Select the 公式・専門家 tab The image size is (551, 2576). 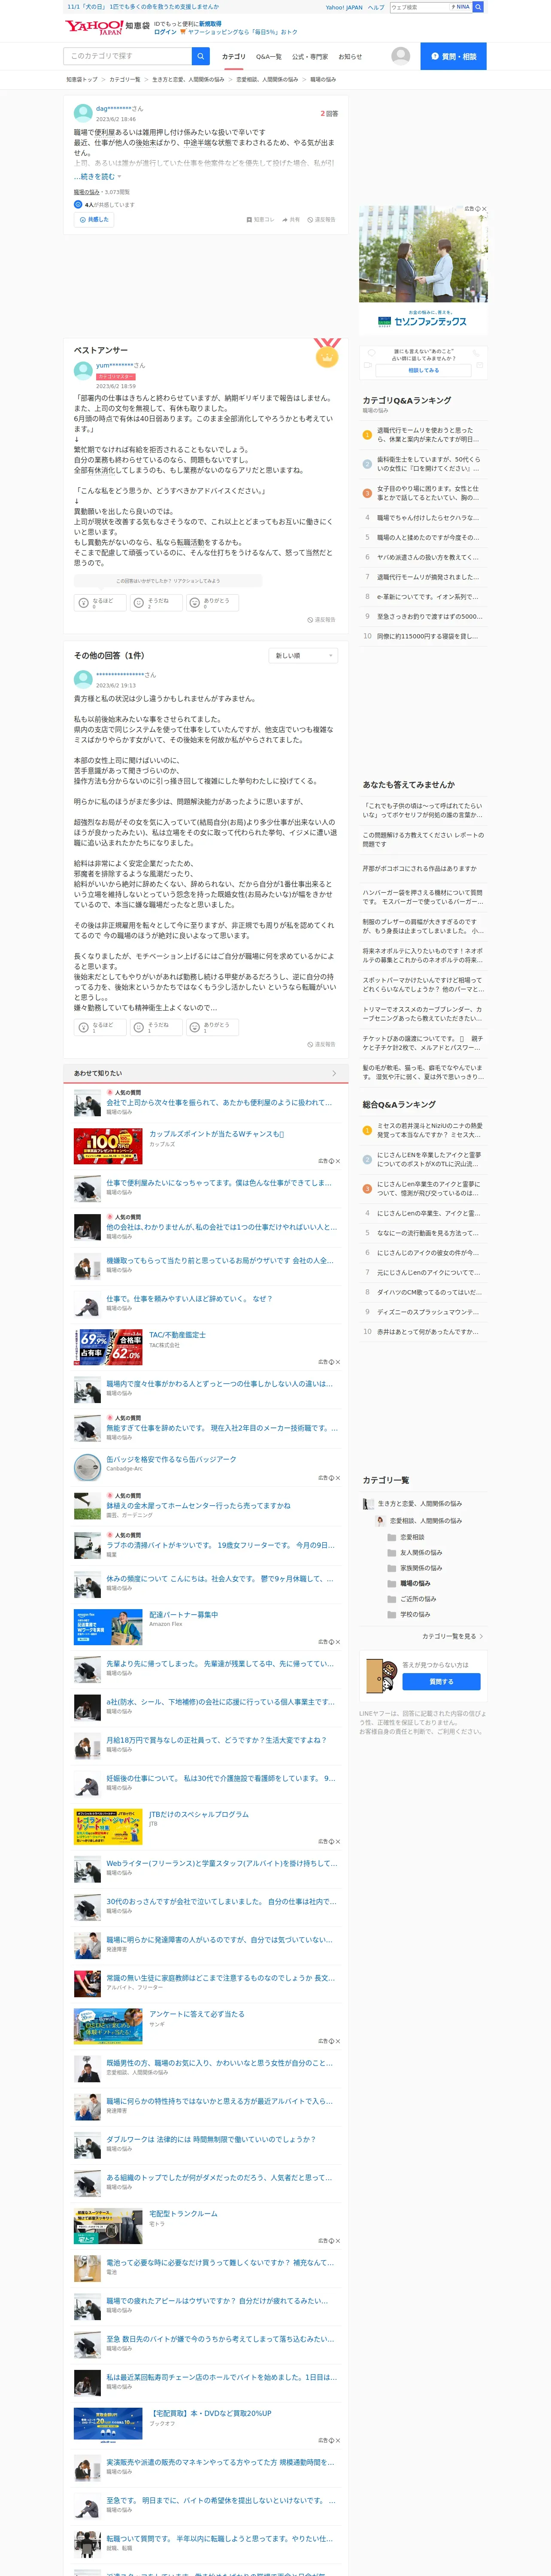(310, 57)
